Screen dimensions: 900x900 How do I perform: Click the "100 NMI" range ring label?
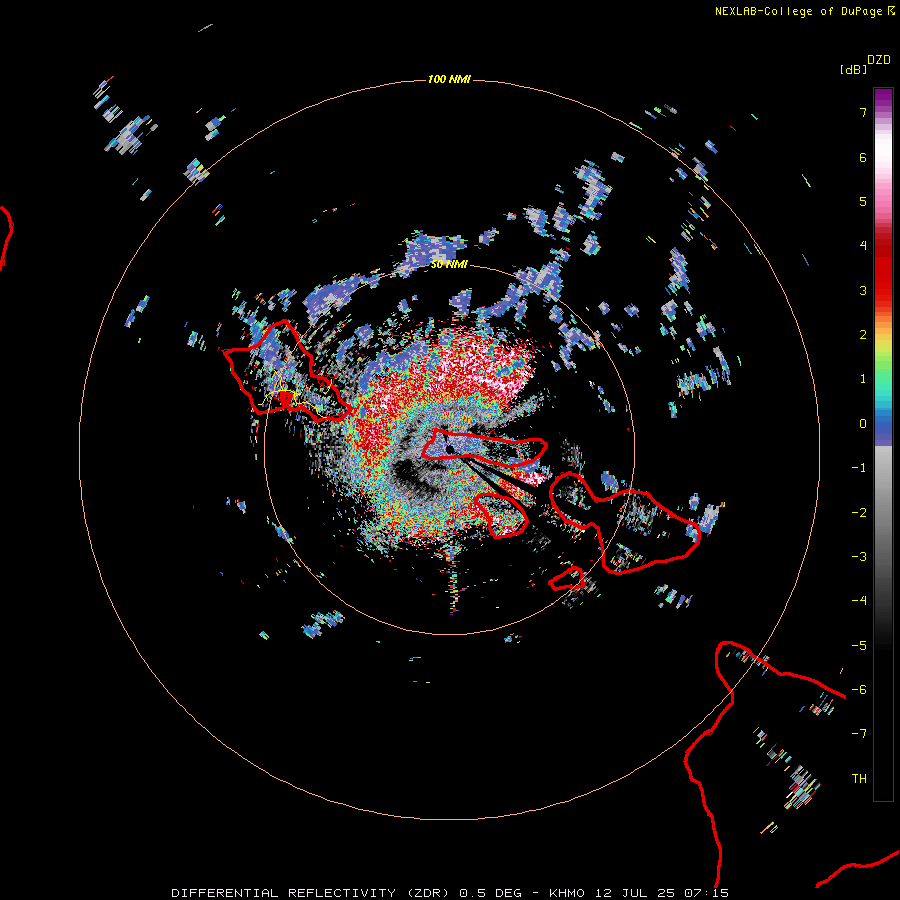pos(449,79)
